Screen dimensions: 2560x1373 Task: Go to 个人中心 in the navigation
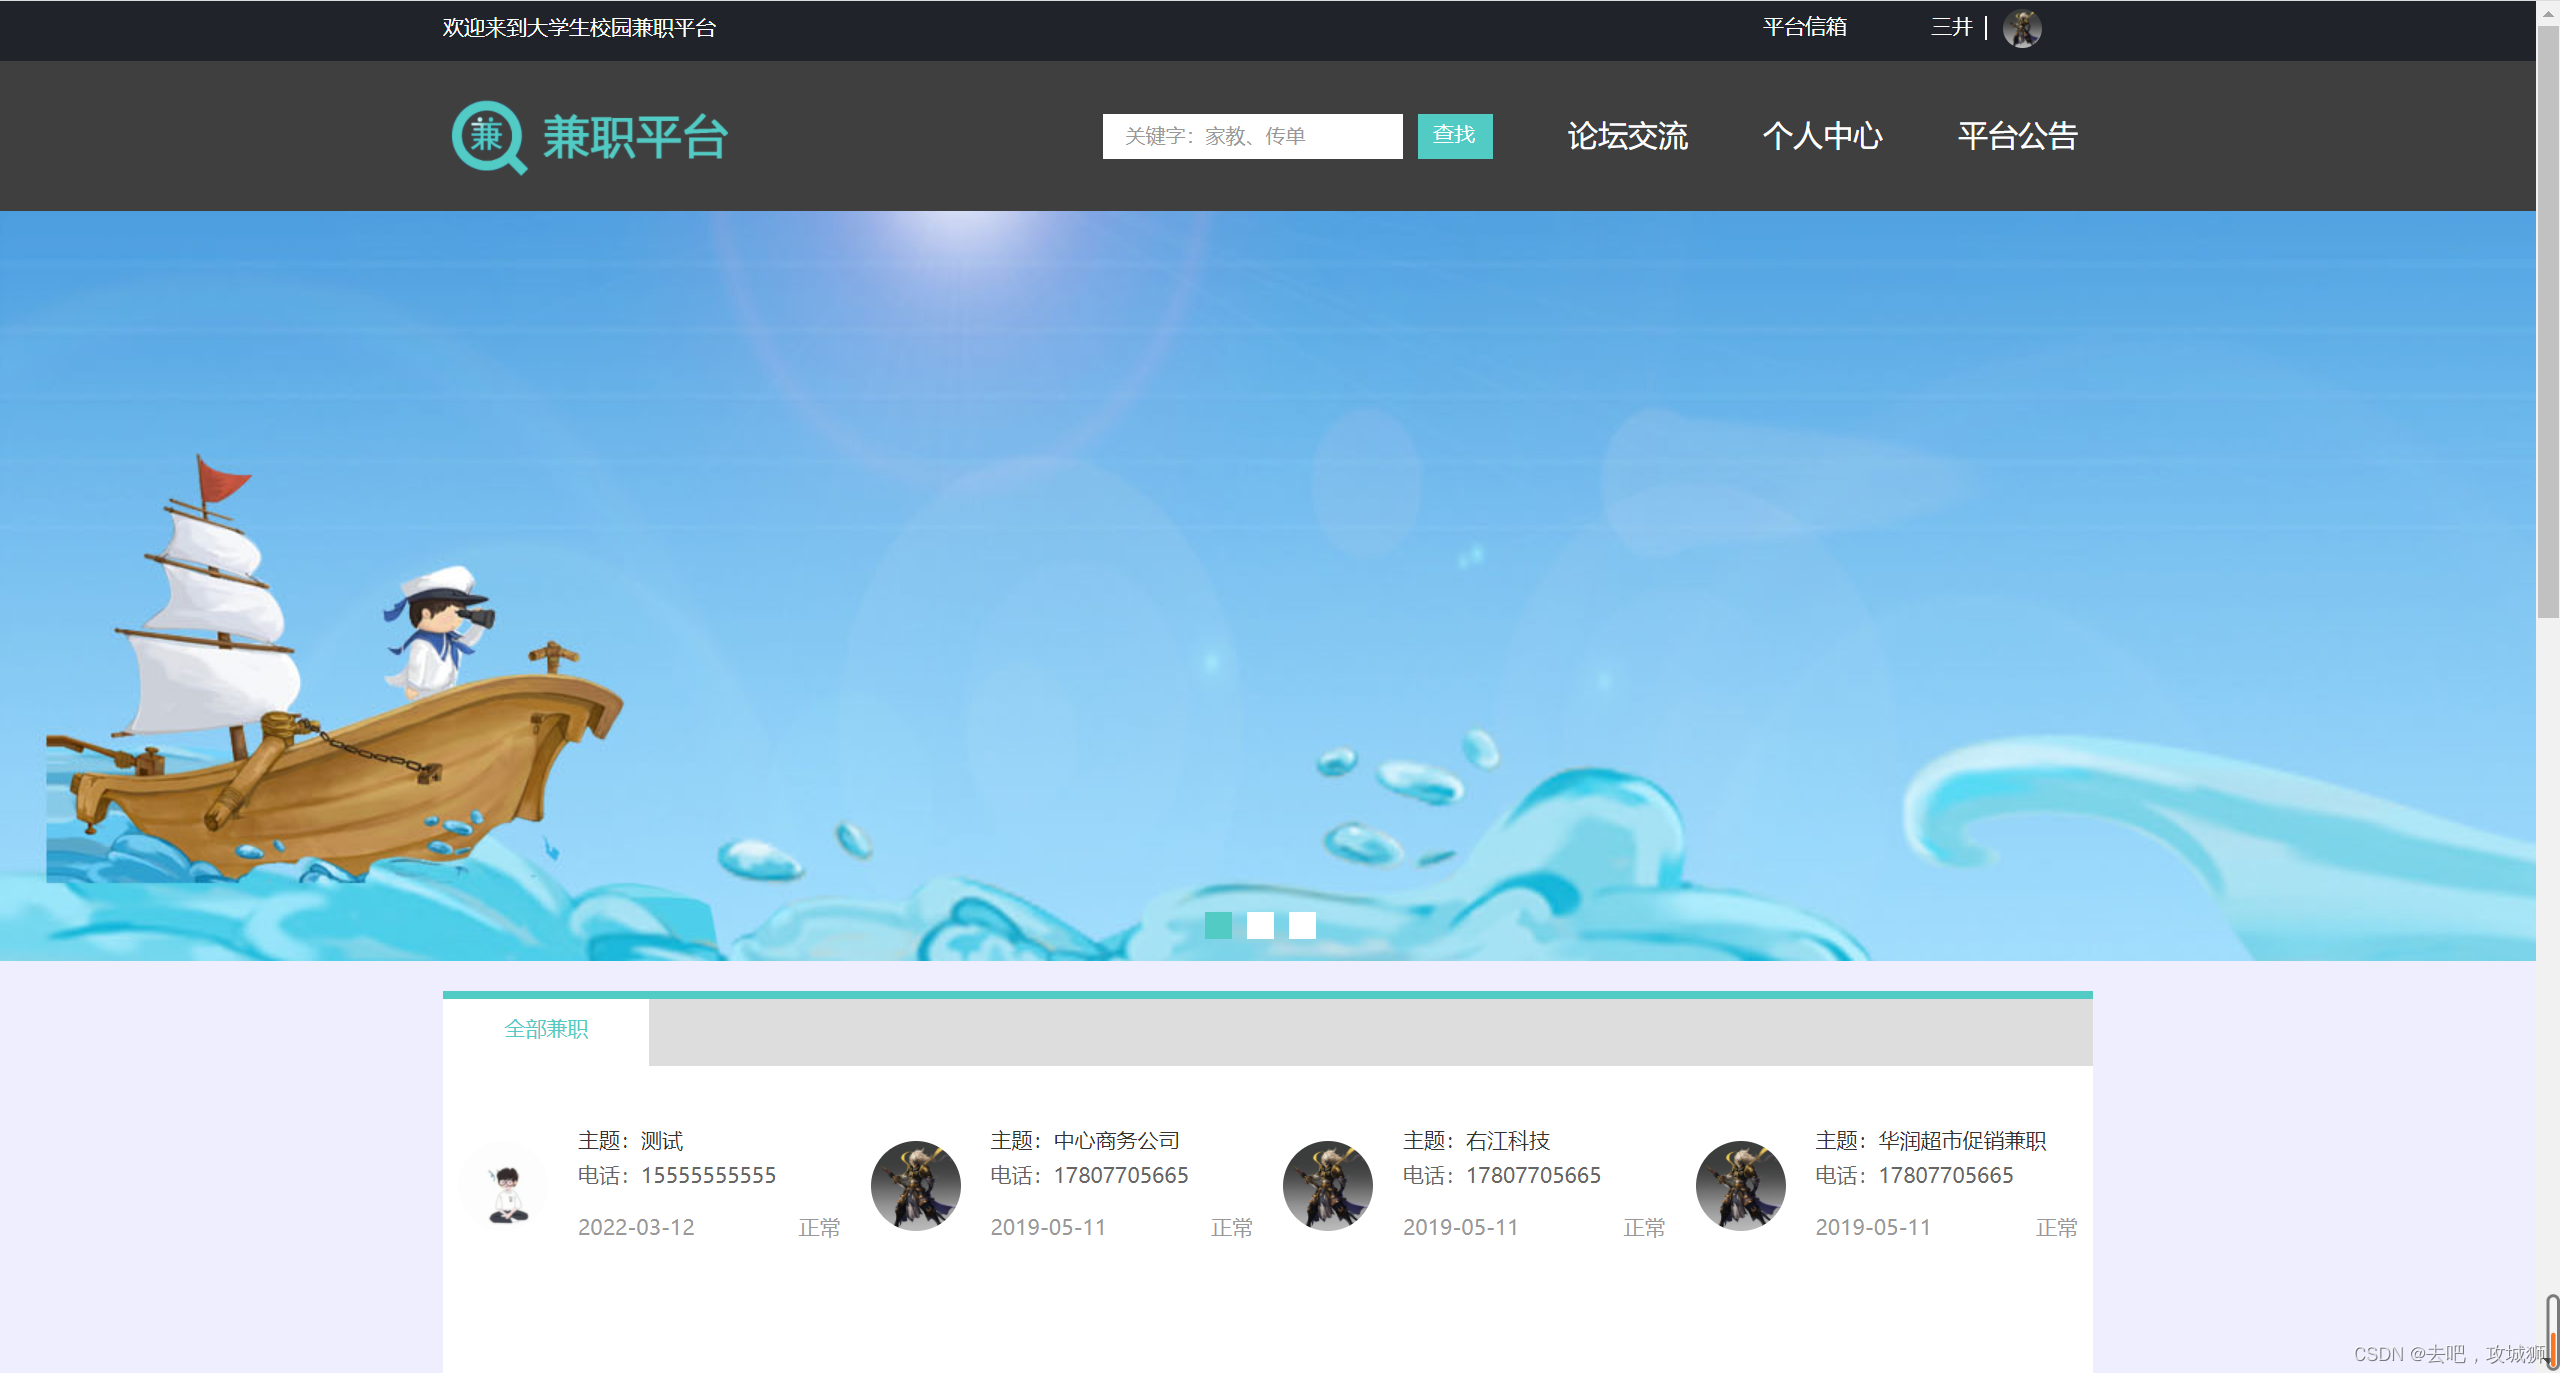1822,136
